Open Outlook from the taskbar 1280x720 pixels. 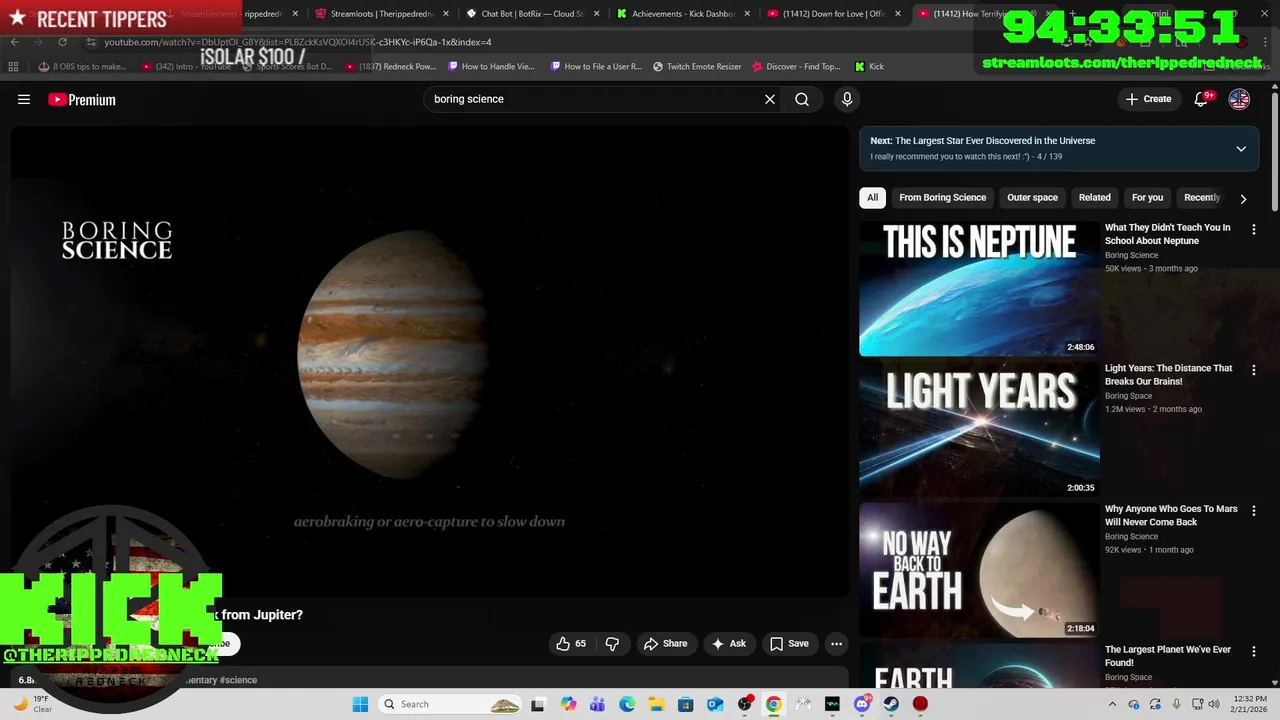pyautogui.click(x=715, y=704)
